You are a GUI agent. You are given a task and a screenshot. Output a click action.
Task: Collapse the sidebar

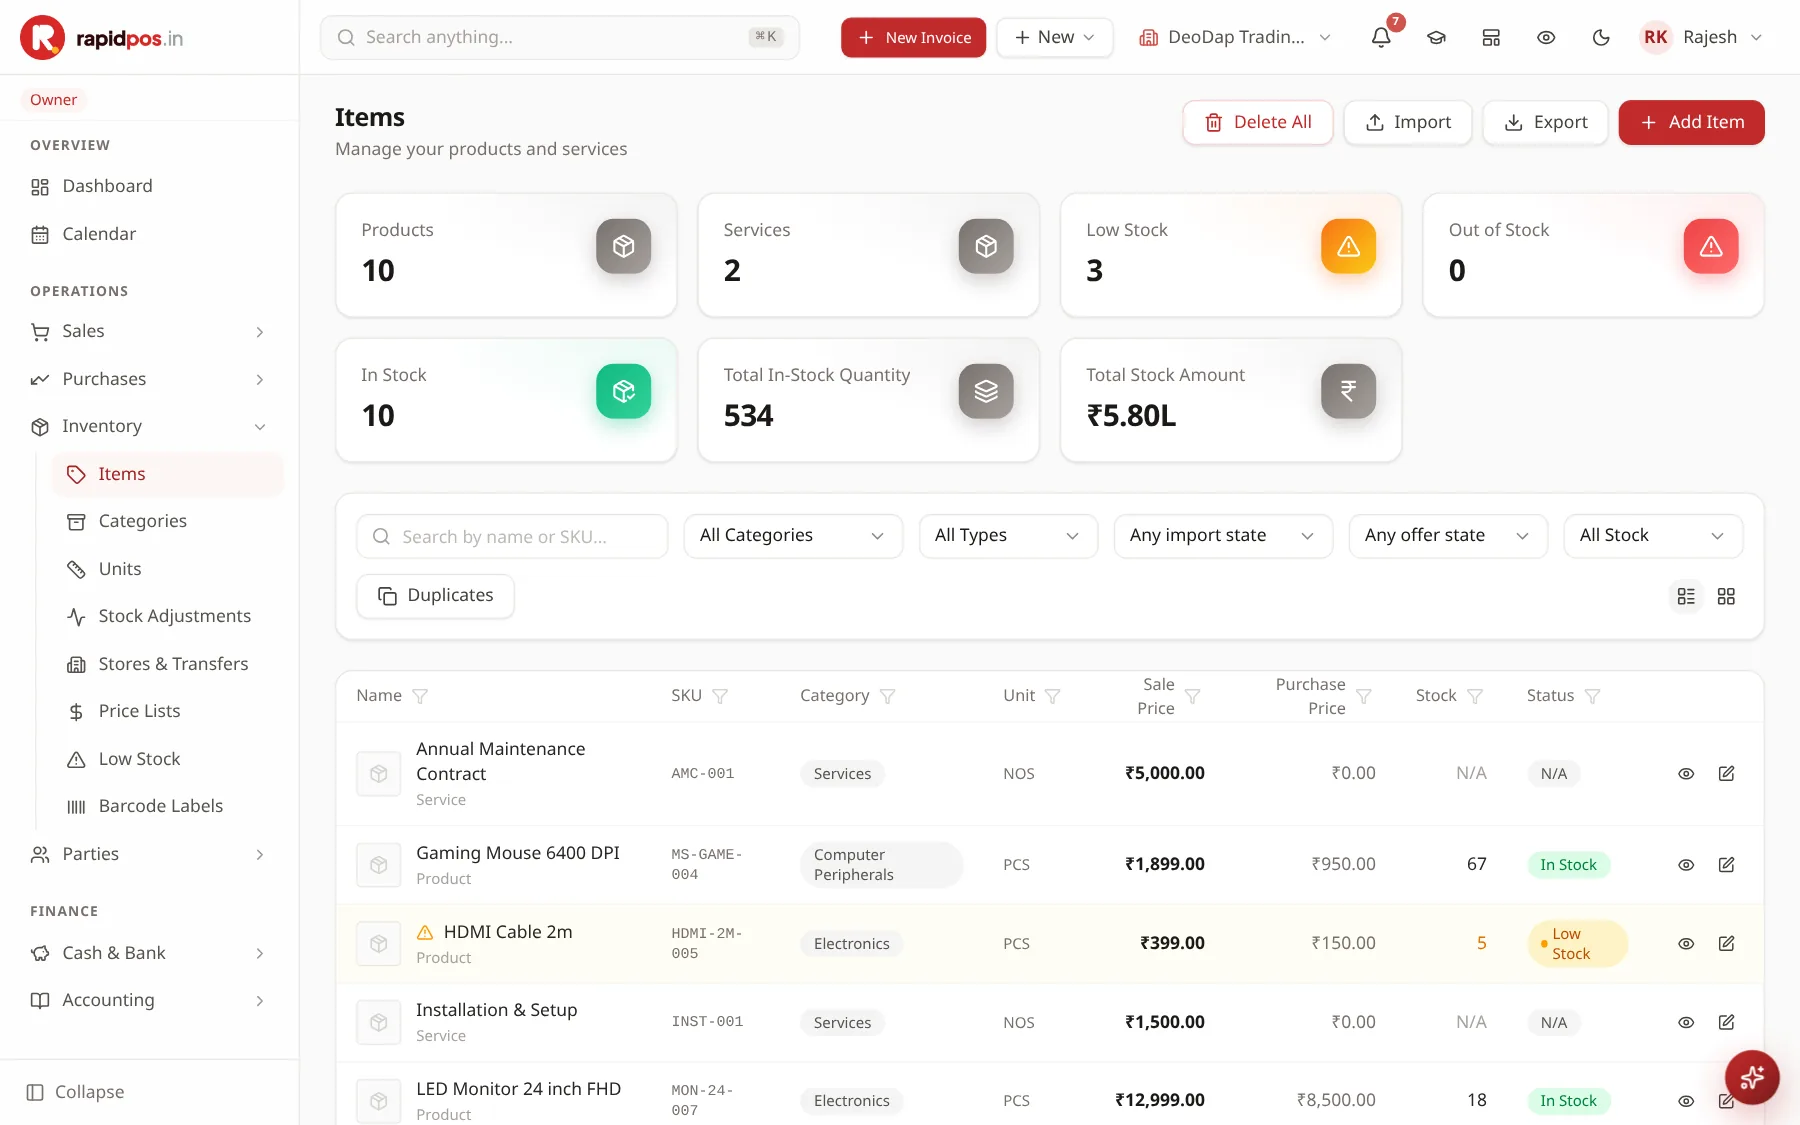(76, 1092)
